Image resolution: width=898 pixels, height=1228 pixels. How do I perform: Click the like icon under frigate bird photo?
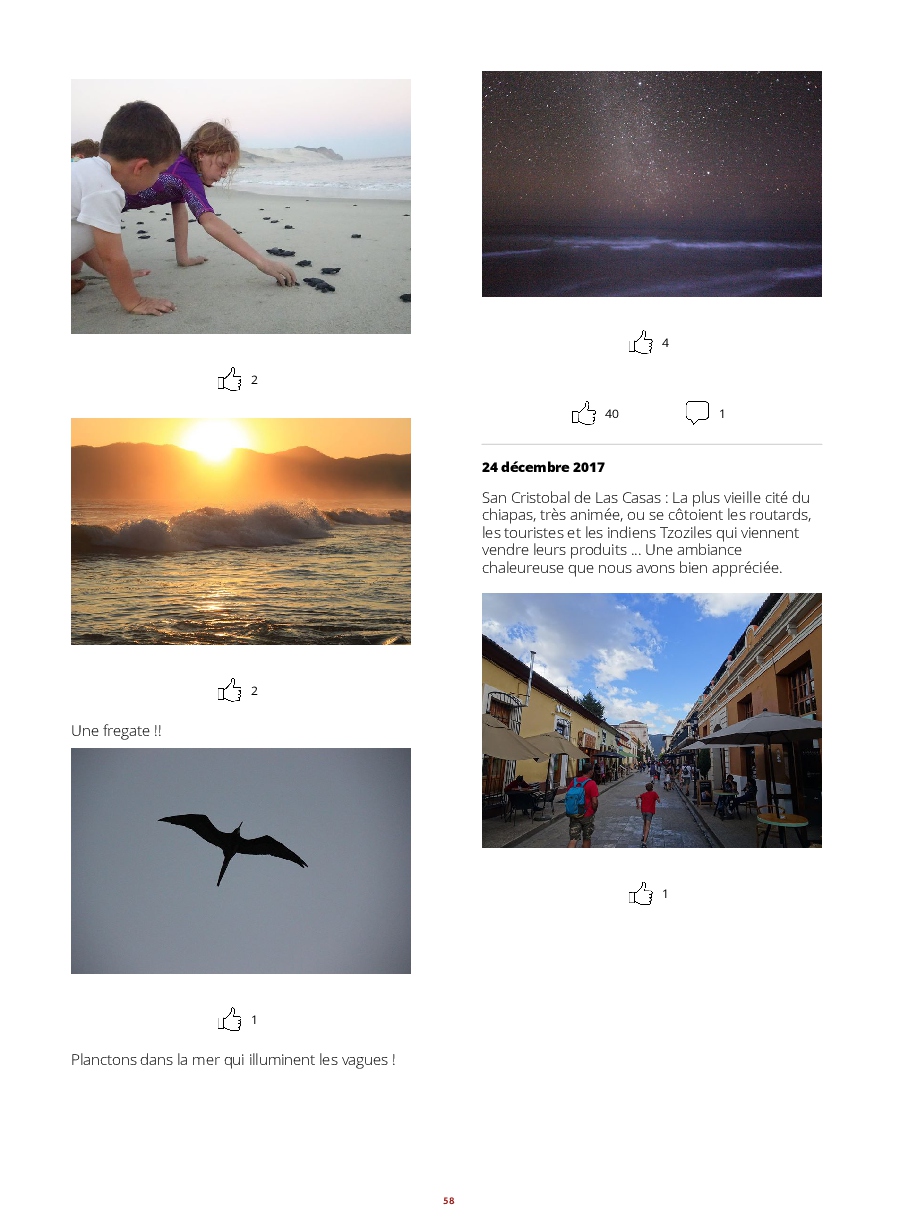(x=230, y=1019)
